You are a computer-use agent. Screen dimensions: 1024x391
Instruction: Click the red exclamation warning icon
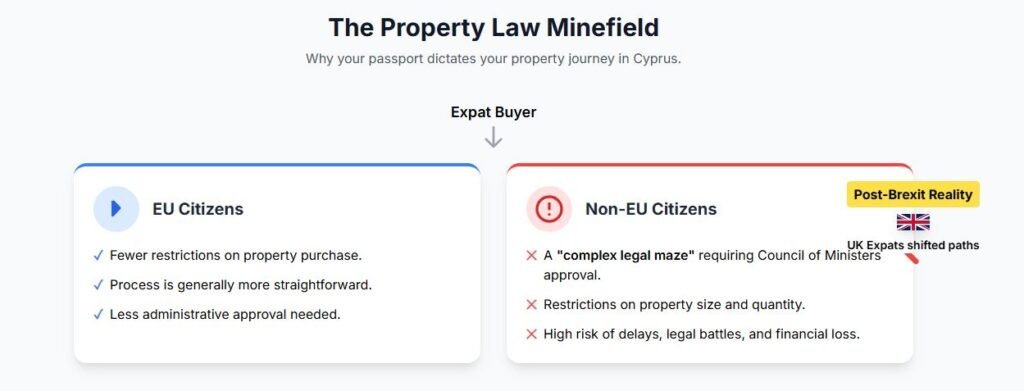click(549, 209)
